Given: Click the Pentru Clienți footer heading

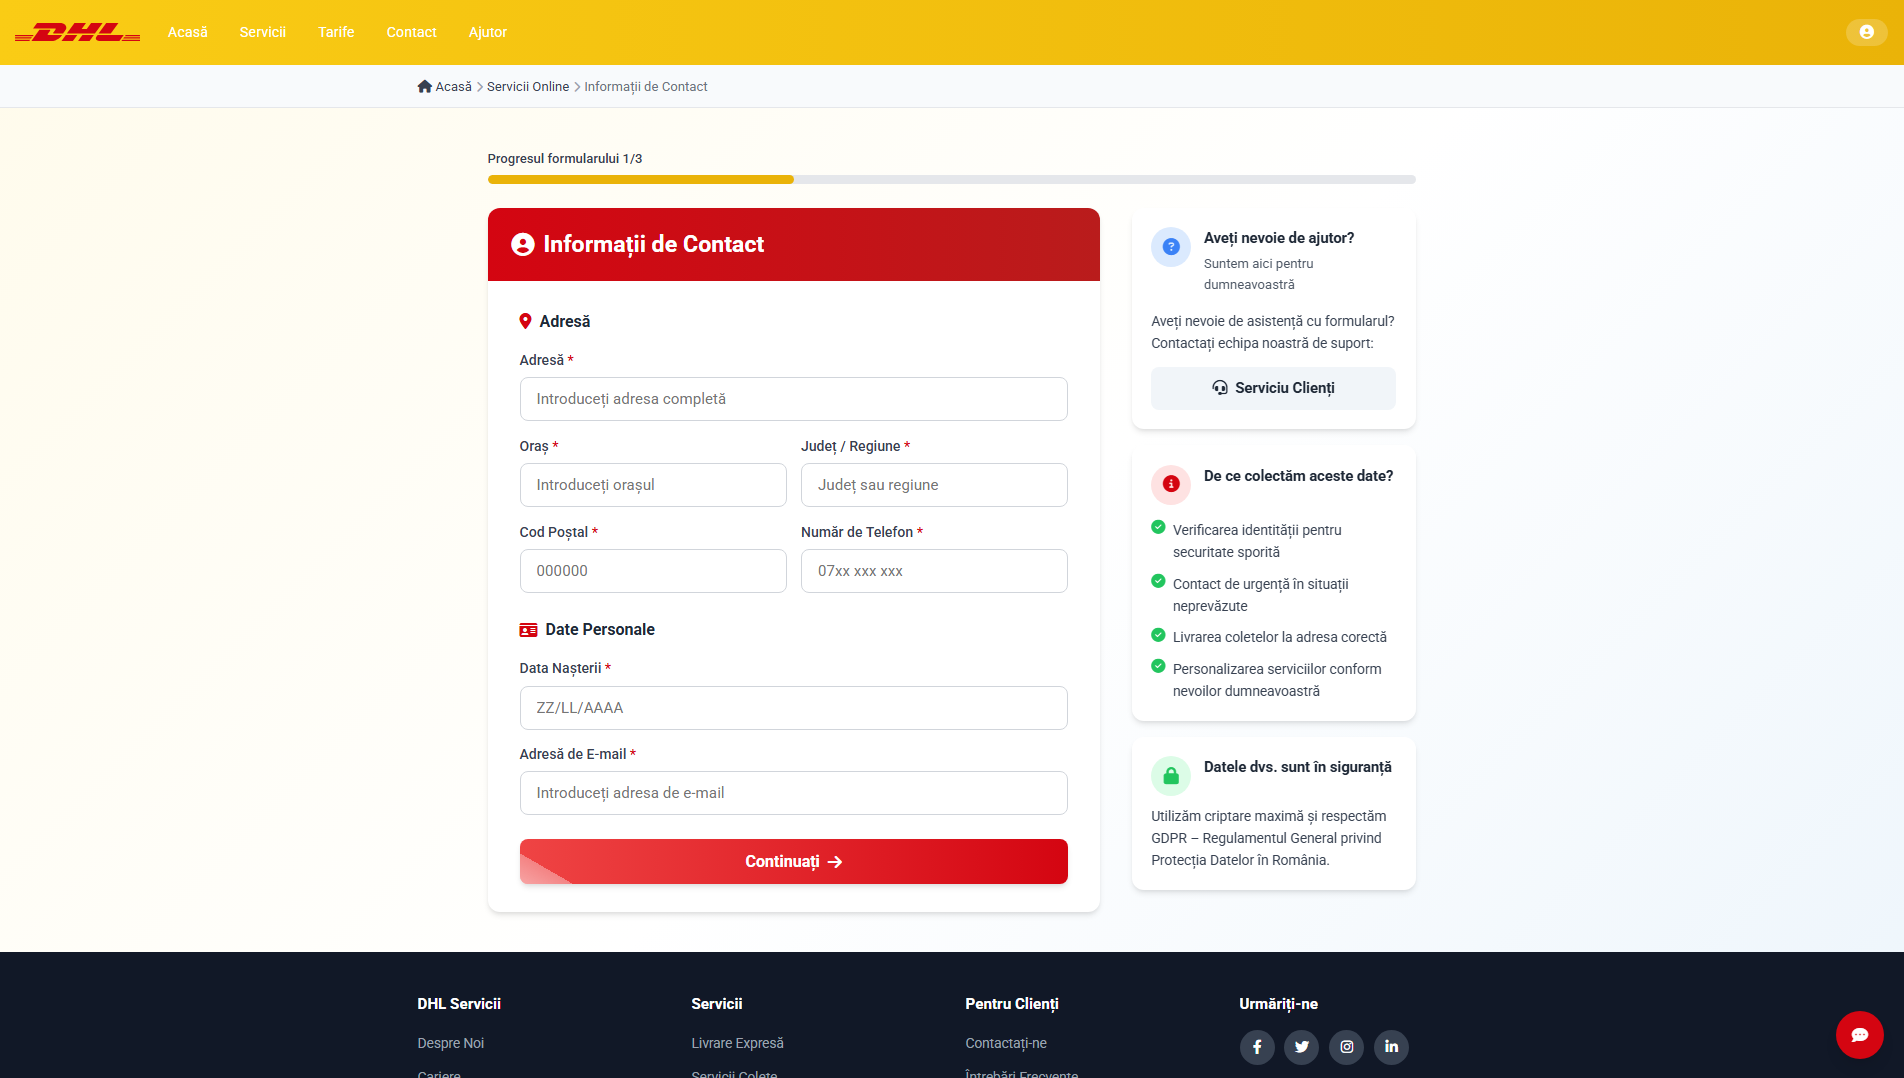Looking at the screenshot, I should (x=1012, y=1004).
